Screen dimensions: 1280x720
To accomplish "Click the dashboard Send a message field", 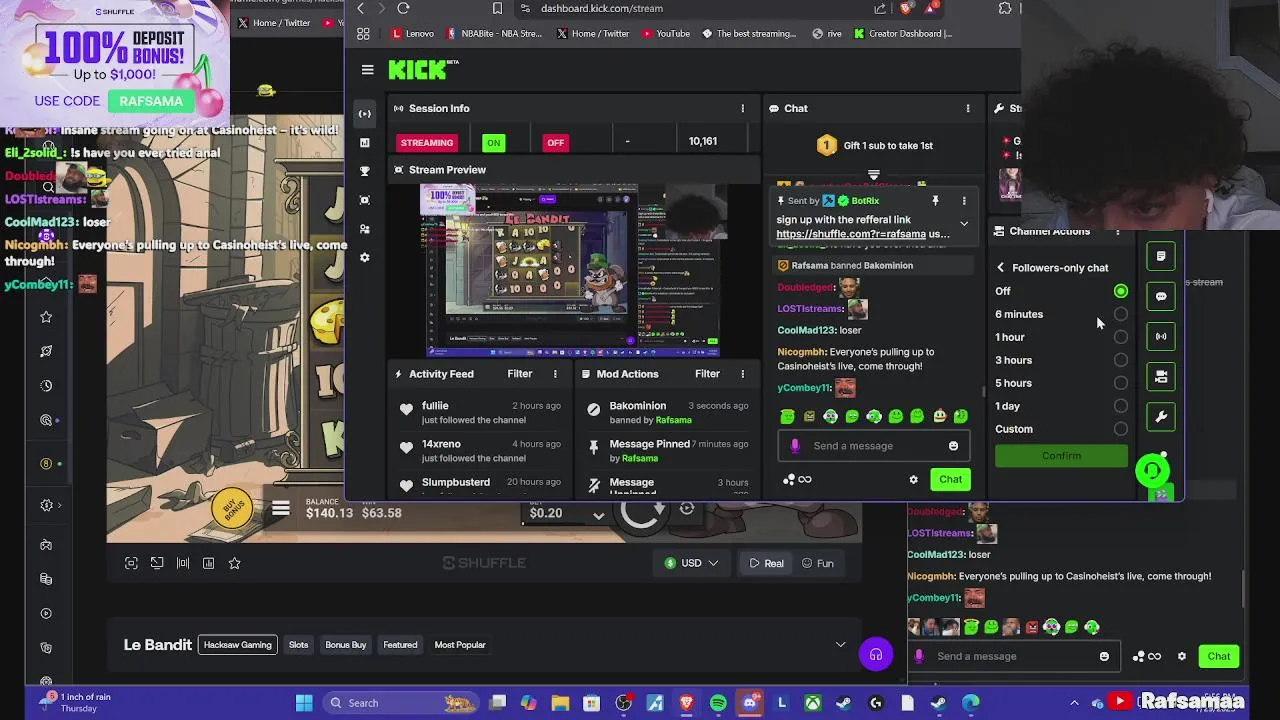I will [873, 446].
